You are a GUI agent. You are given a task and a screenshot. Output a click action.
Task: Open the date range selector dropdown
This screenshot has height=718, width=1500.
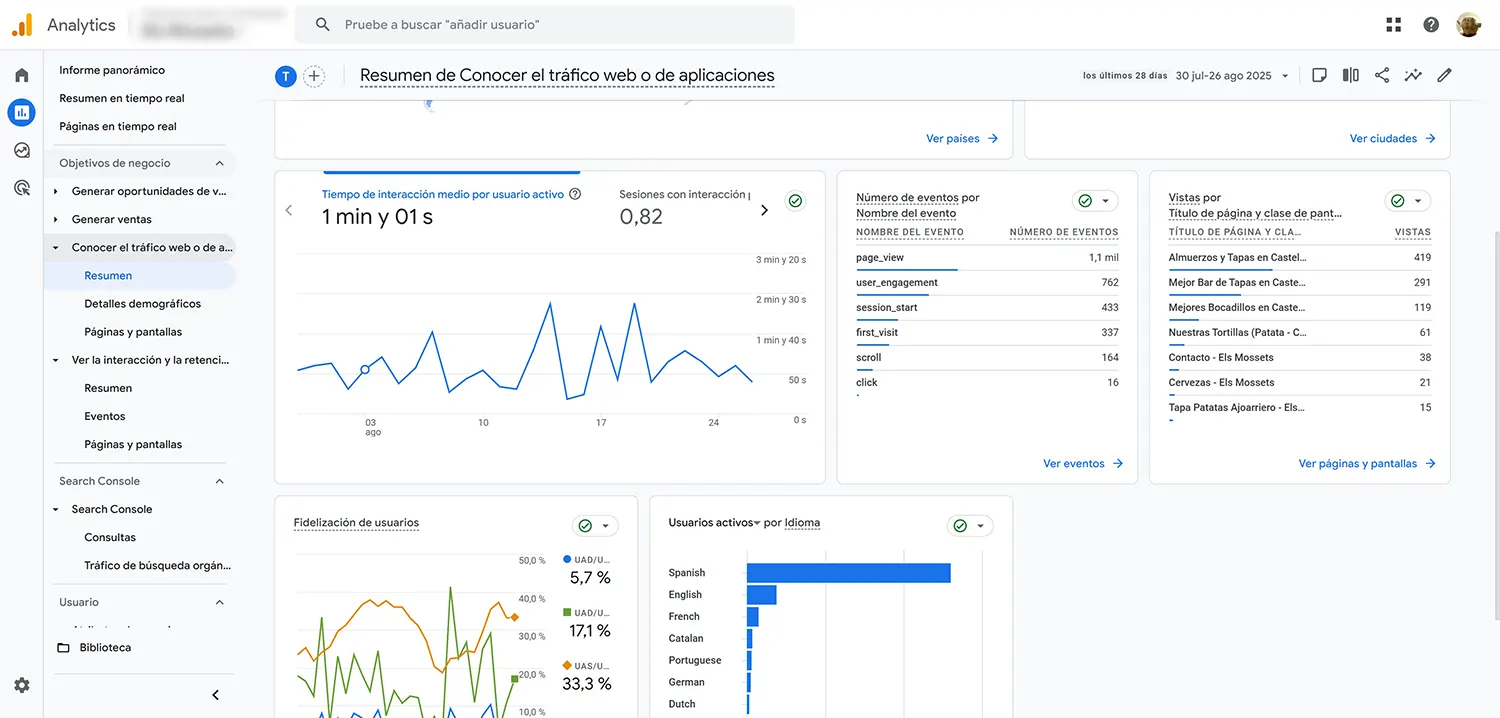[1232, 75]
